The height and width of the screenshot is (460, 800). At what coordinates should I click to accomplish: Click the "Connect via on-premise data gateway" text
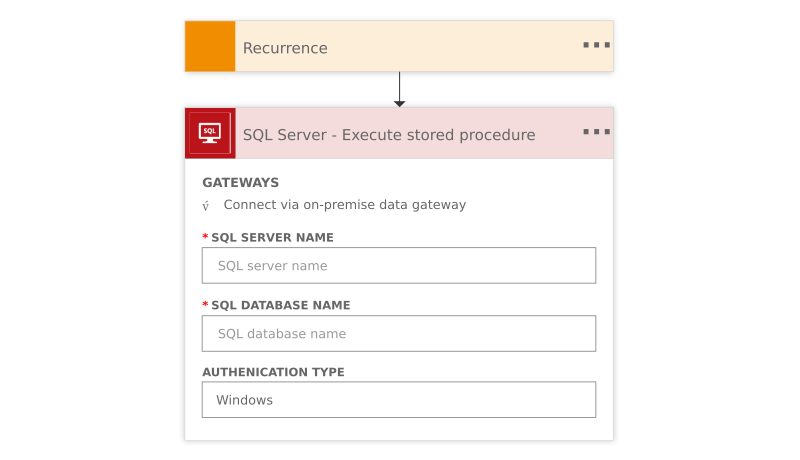pos(345,205)
